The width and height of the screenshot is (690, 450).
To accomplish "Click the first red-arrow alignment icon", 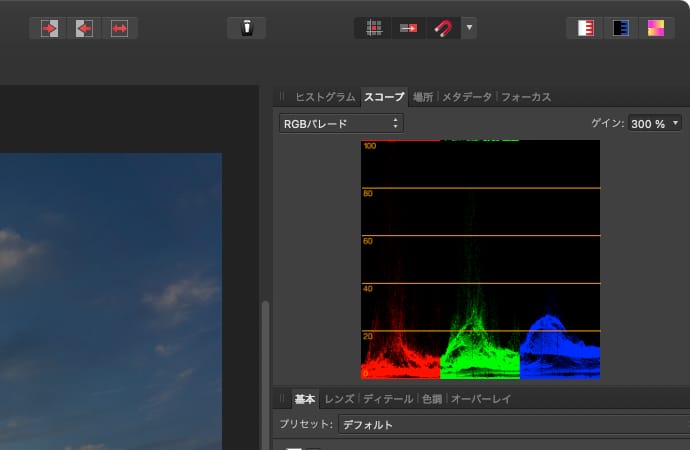I will (49, 28).
